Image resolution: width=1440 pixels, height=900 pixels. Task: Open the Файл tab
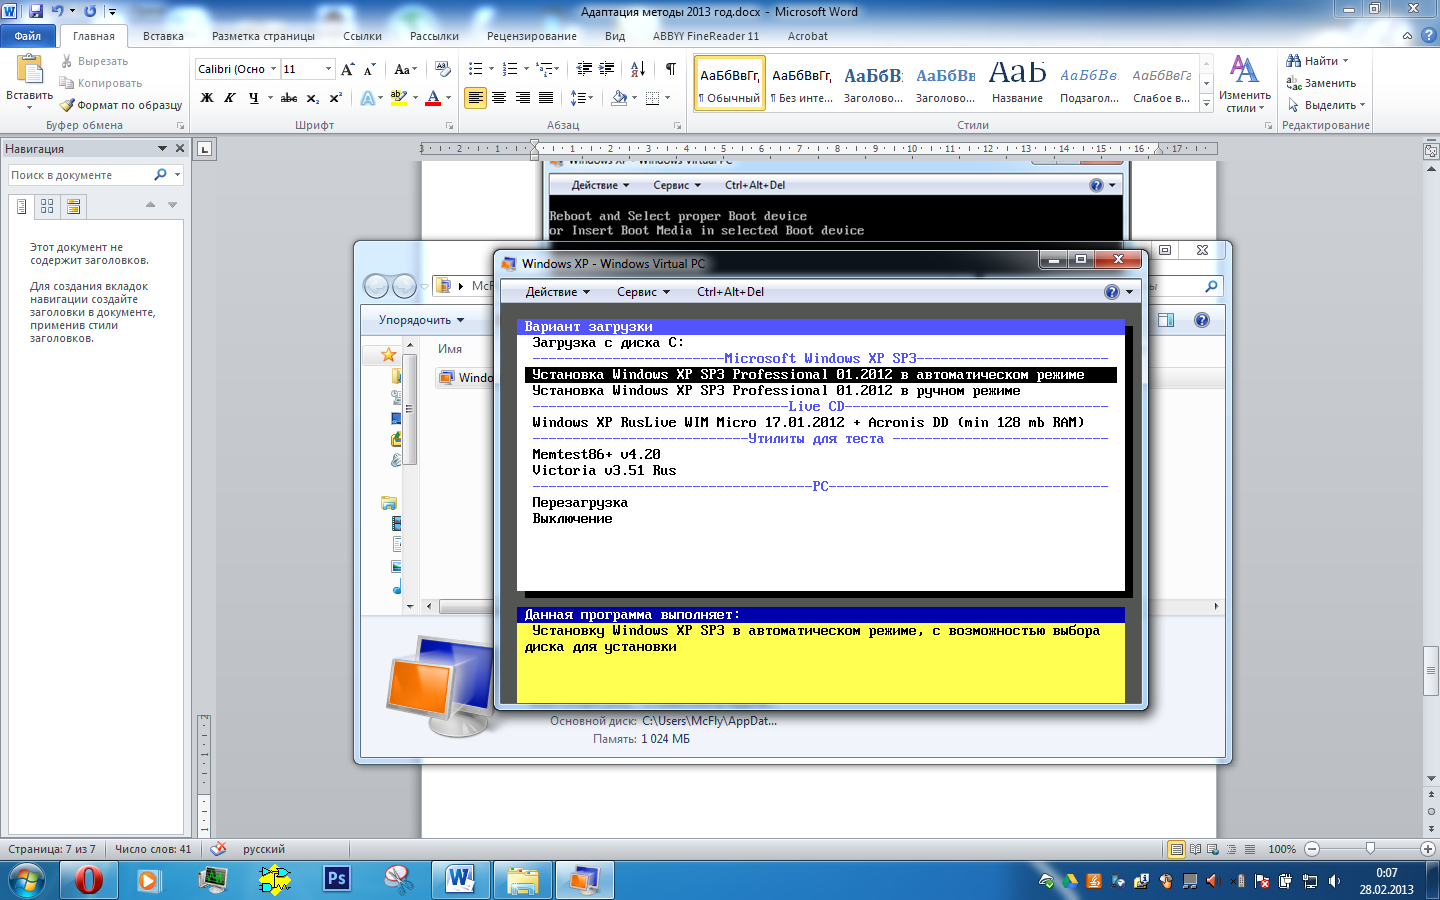coord(28,36)
